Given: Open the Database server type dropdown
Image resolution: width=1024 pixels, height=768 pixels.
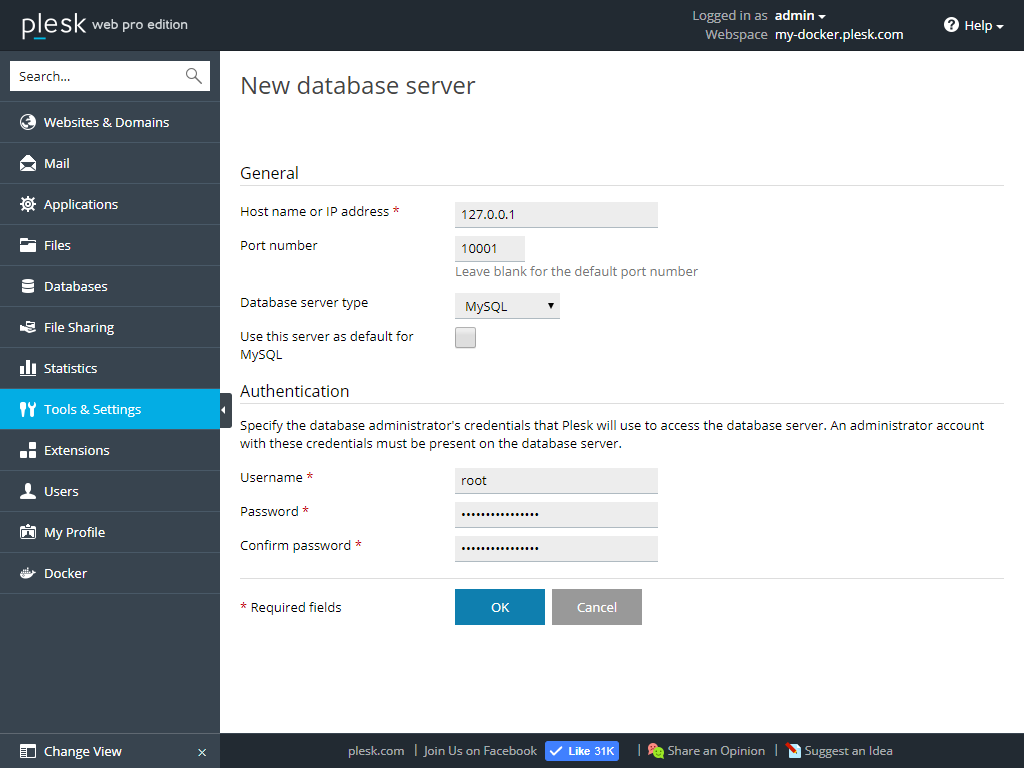Looking at the screenshot, I should [x=507, y=306].
